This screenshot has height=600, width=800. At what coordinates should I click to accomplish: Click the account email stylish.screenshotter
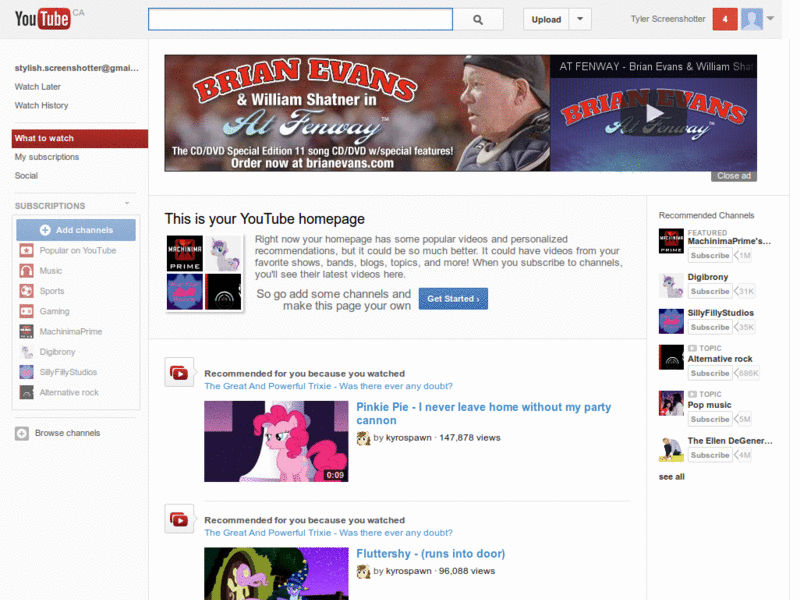click(77, 68)
